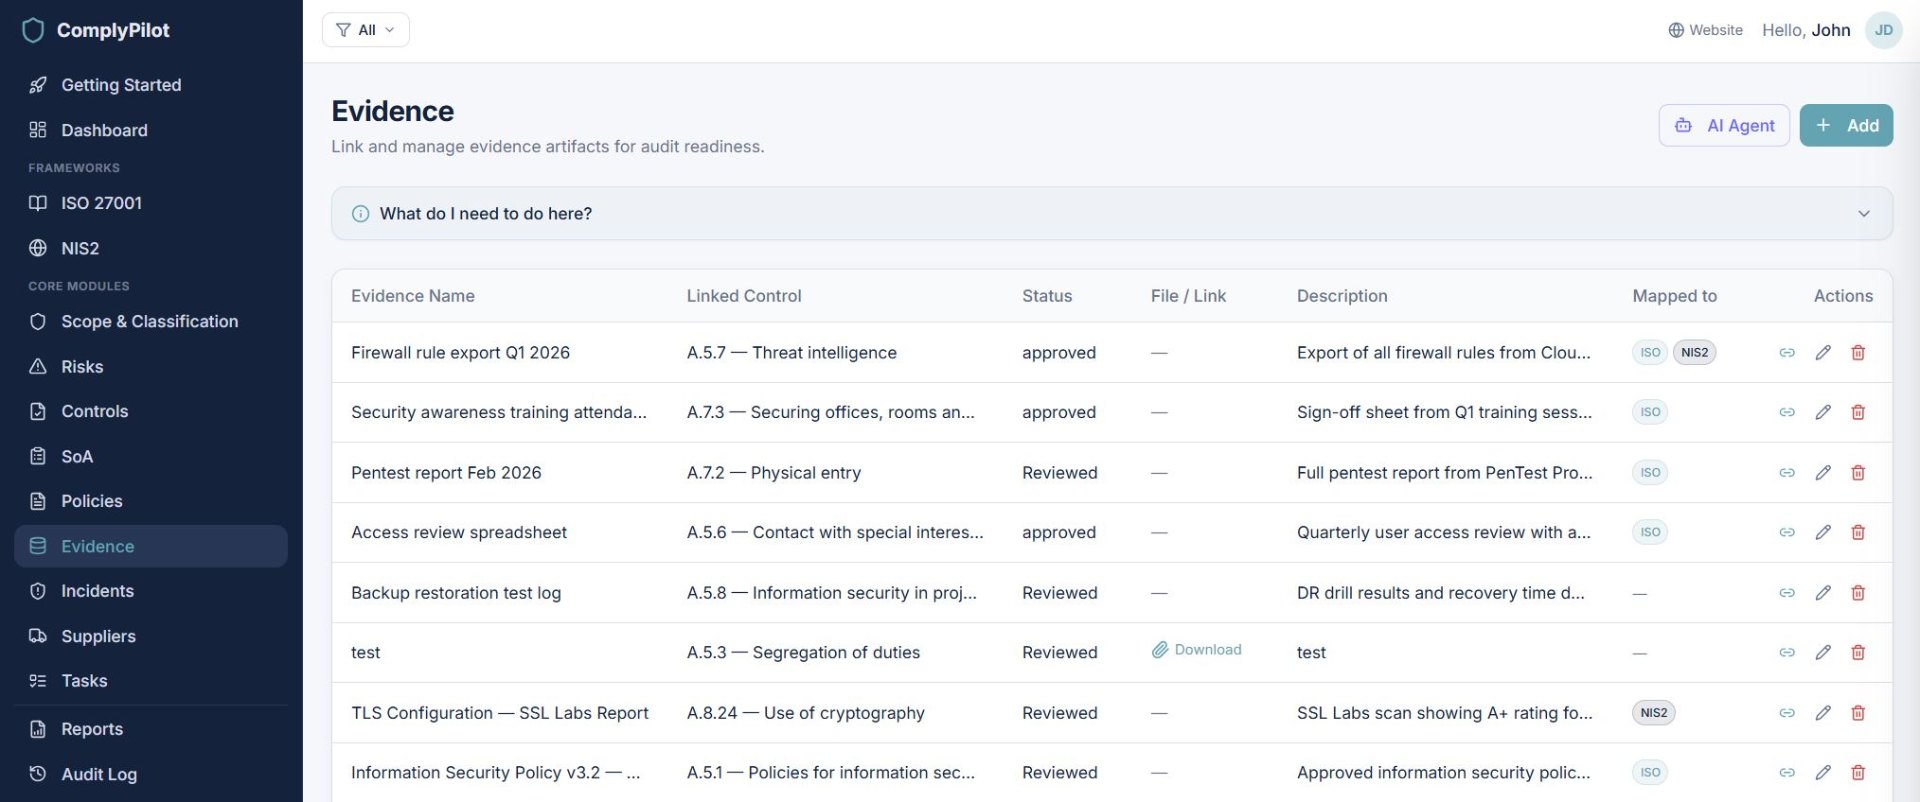
Task: Click the ComplyPilot shield logo
Action: pyautogui.click(x=33, y=31)
